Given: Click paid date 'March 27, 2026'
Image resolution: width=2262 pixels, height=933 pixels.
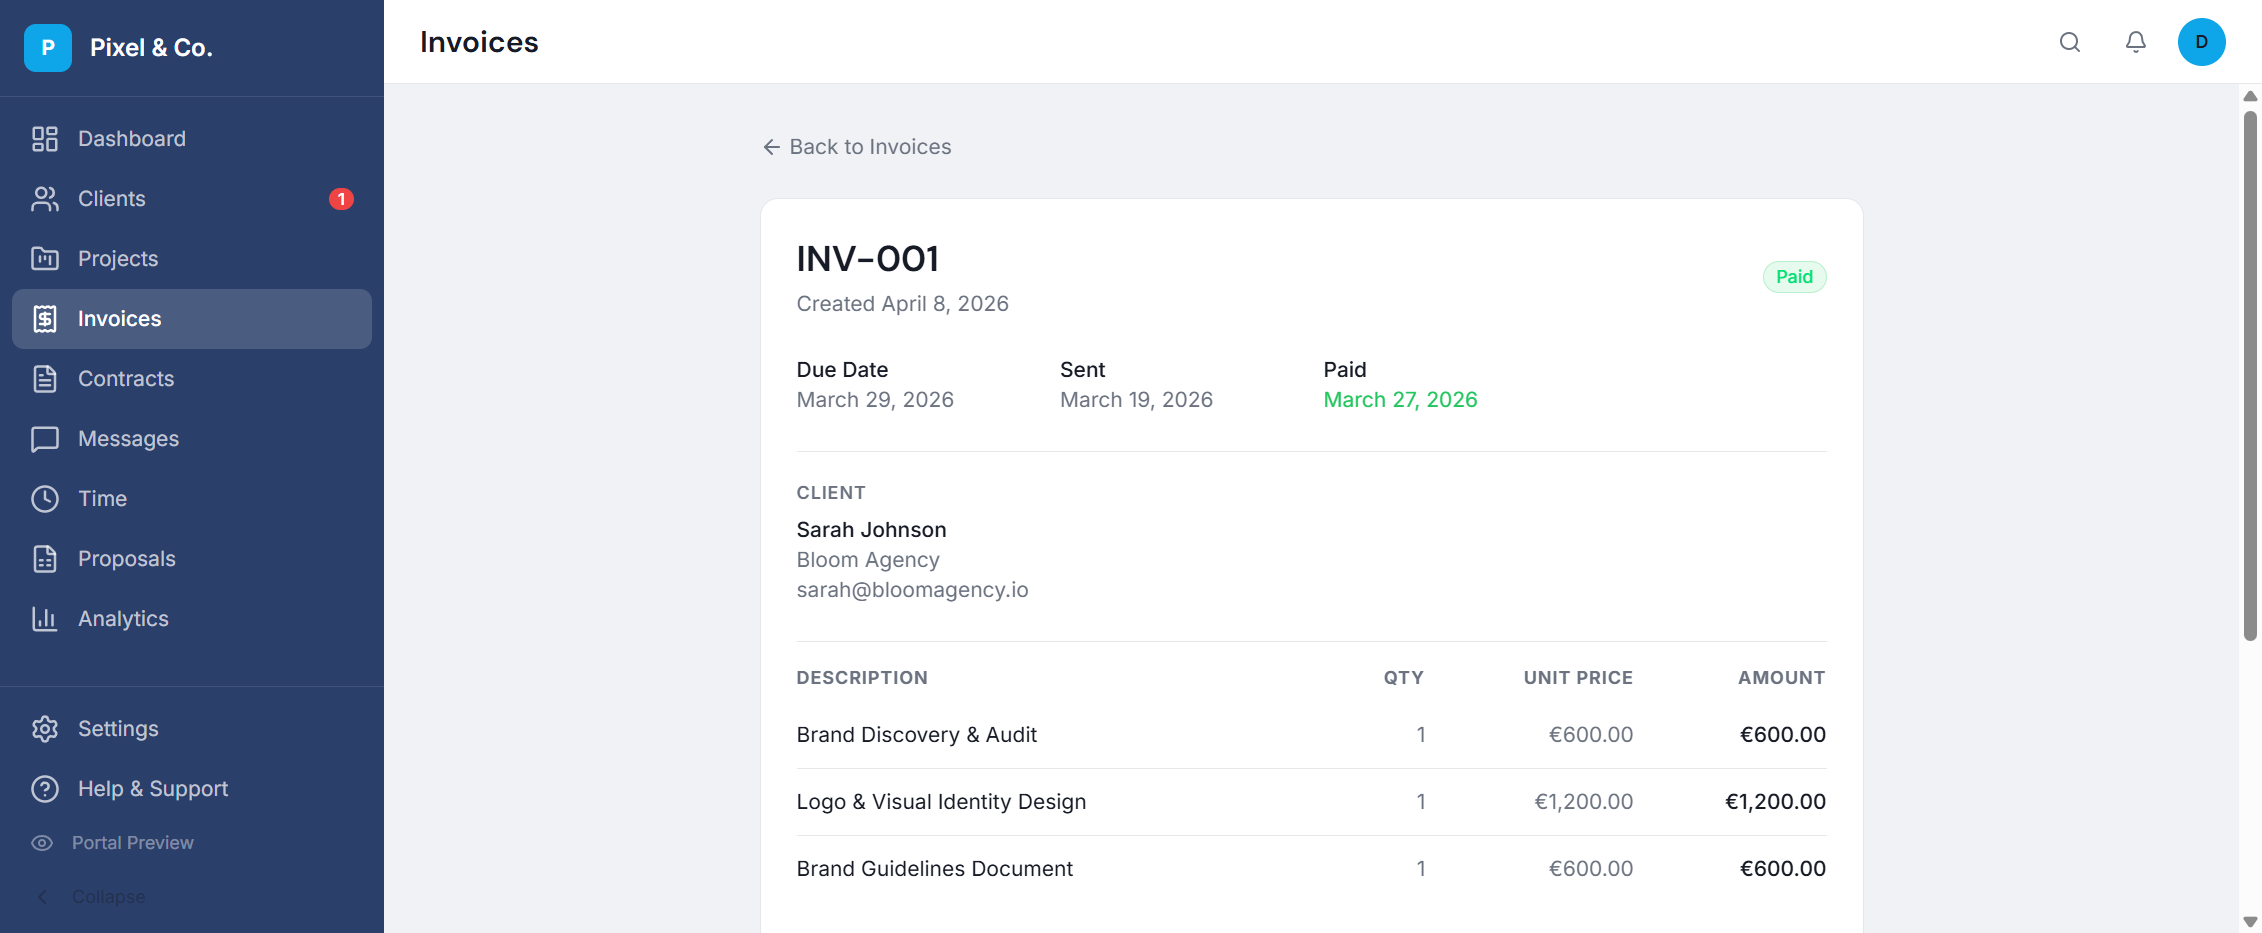Looking at the screenshot, I should 1400,400.
